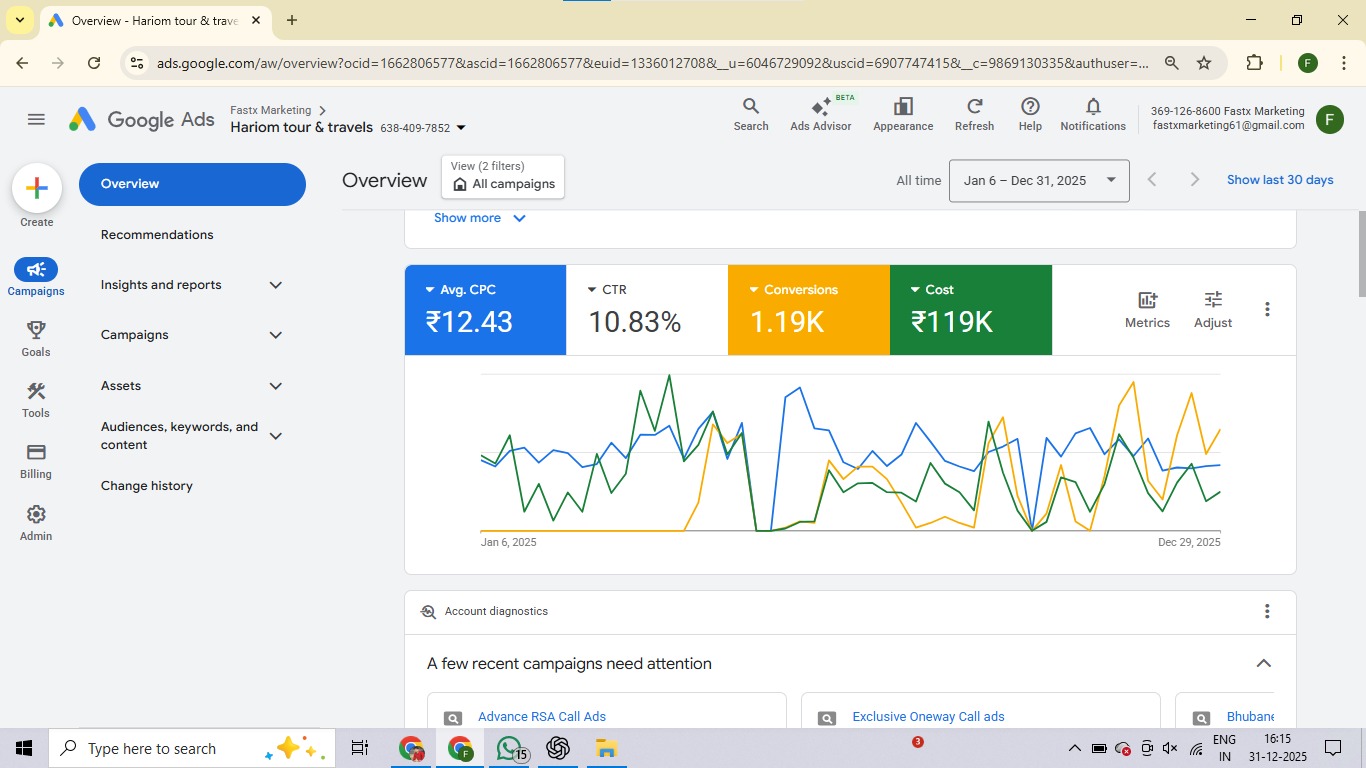Open the Ads Advisor beta icon

point(820,108)
